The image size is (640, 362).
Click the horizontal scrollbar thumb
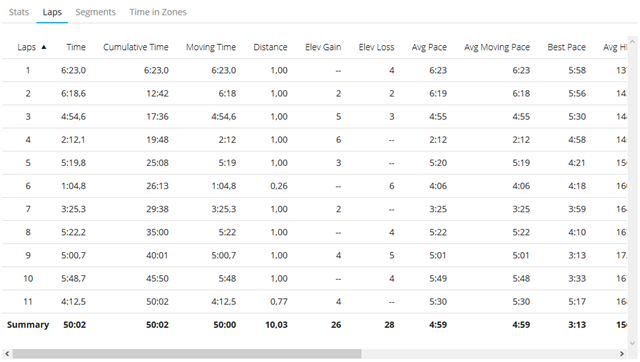point(187,353)
